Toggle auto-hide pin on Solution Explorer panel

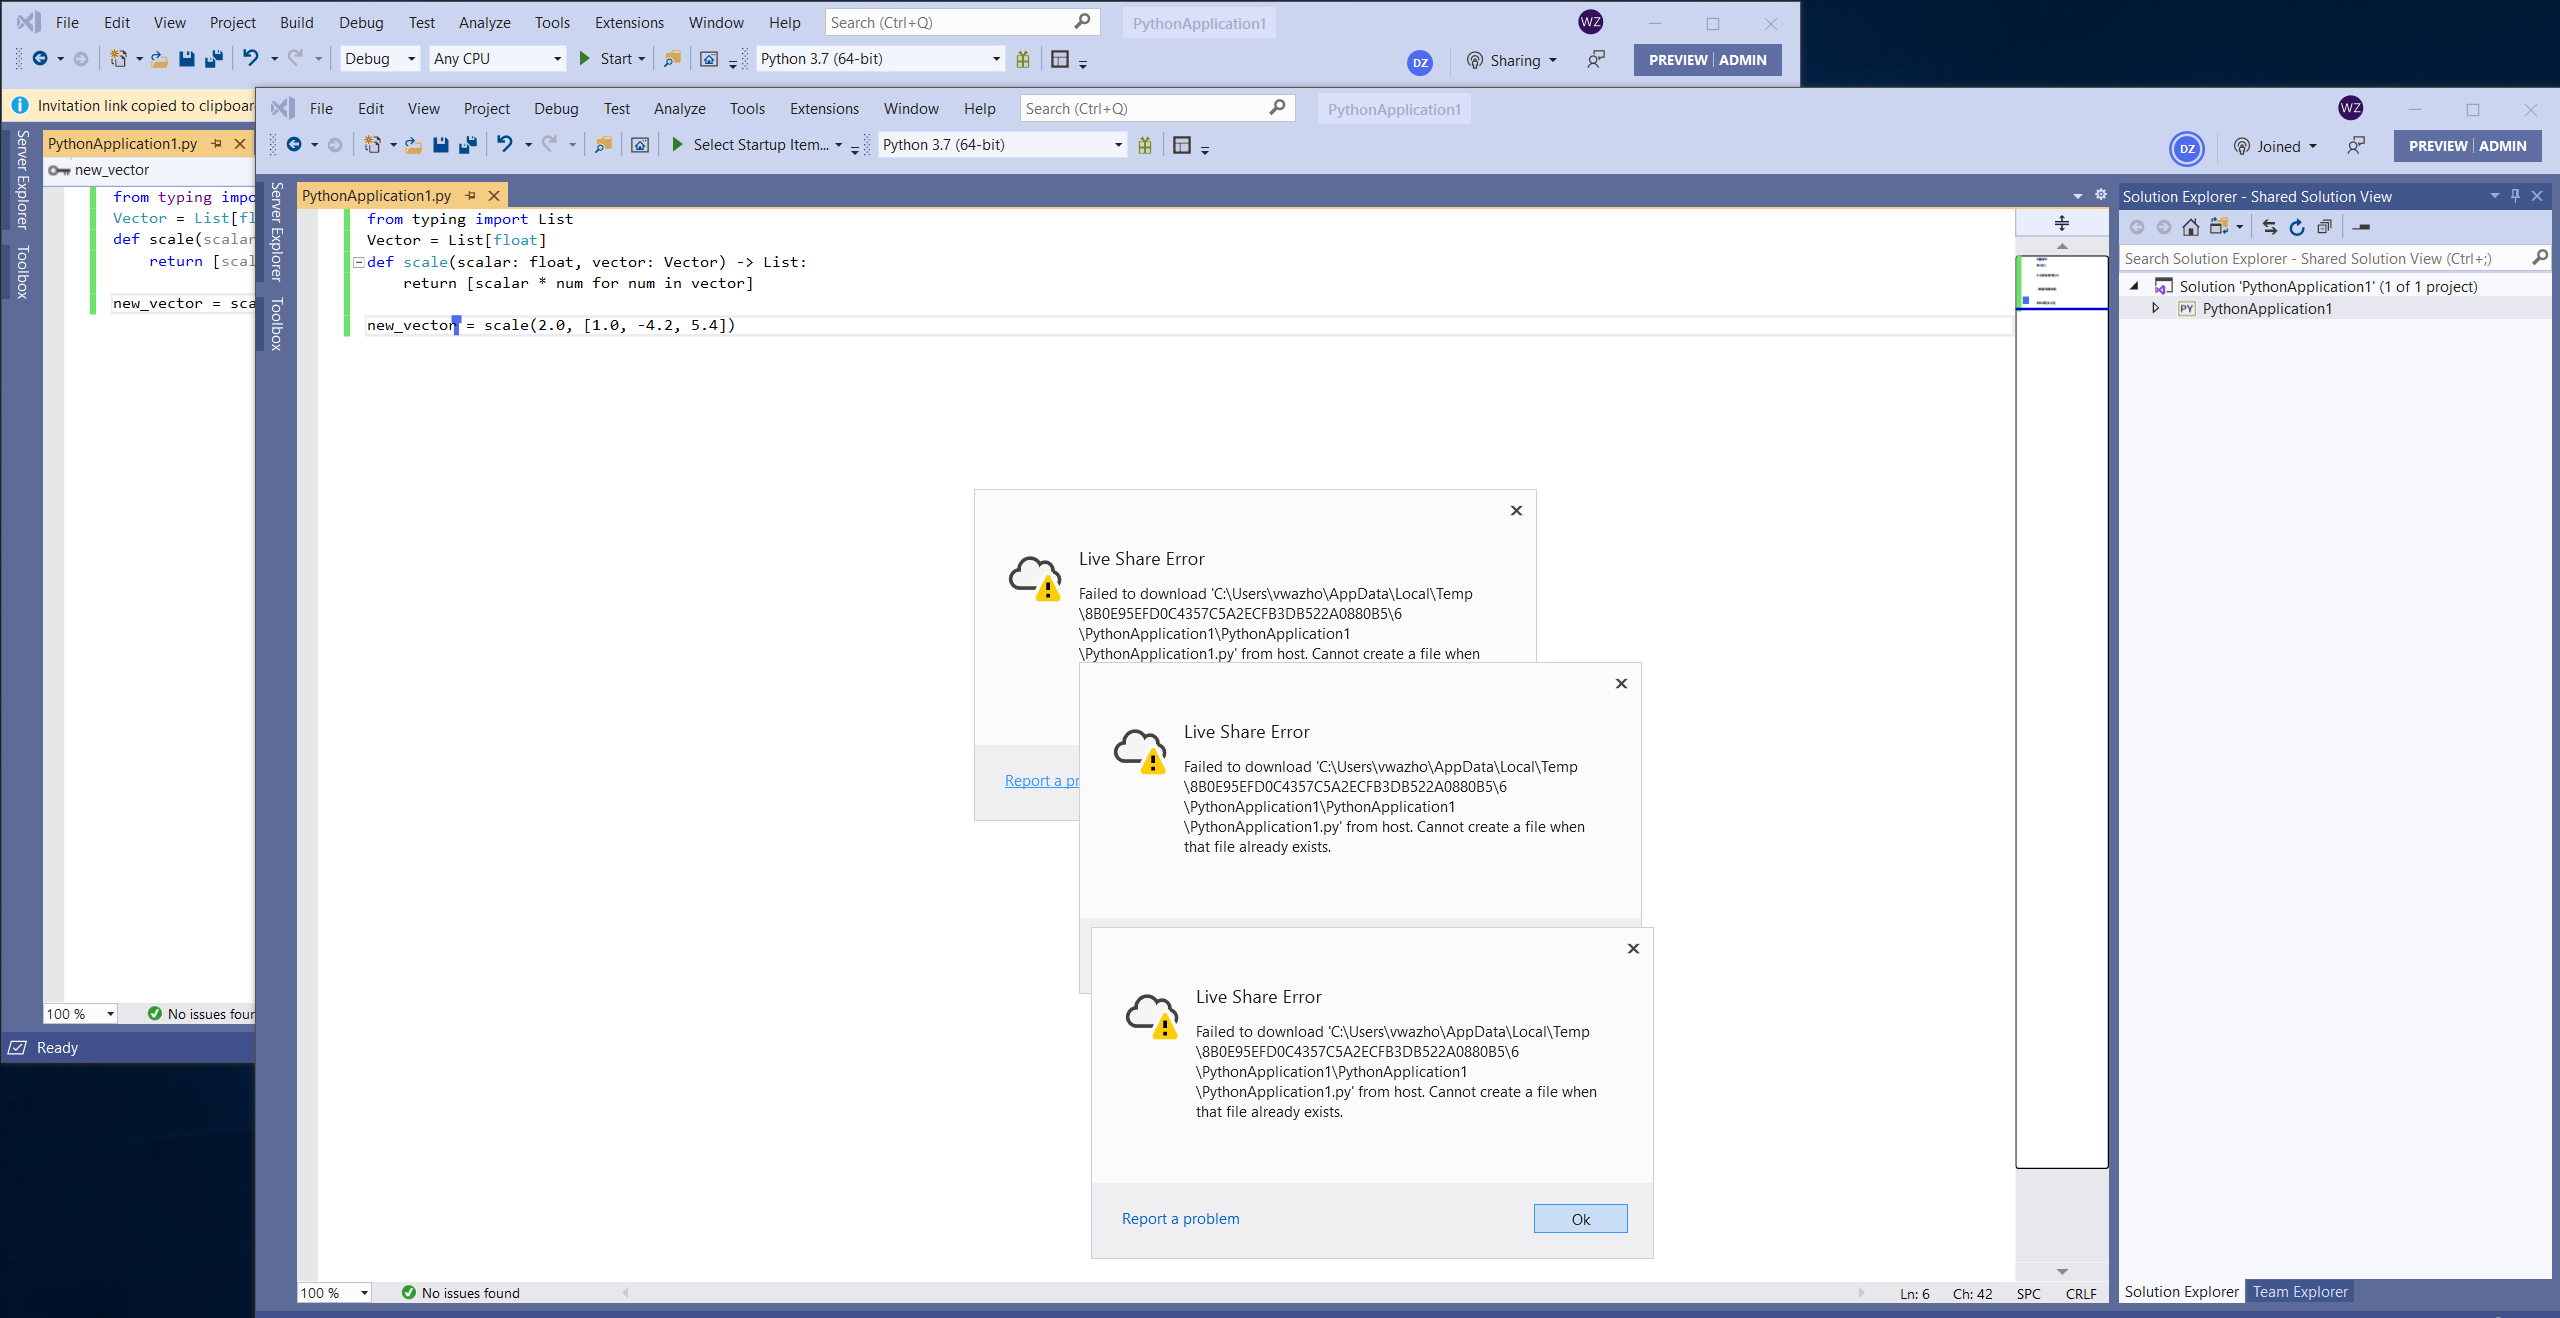(x=2516, y=196)
